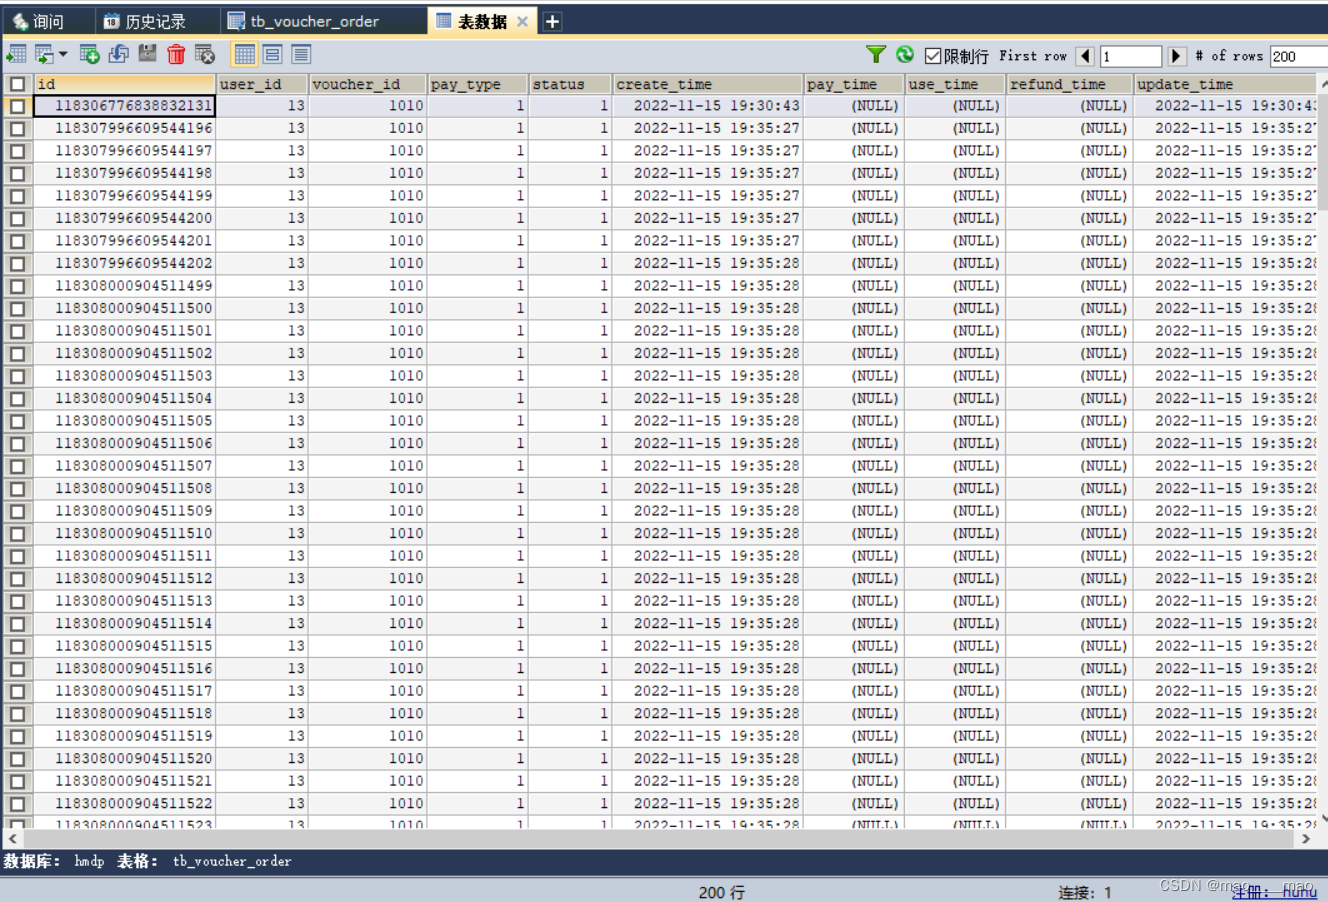Select create_time cell 2022-11-15 19:30:43
Screen dimensions: 1328x902
pos(708,106)
